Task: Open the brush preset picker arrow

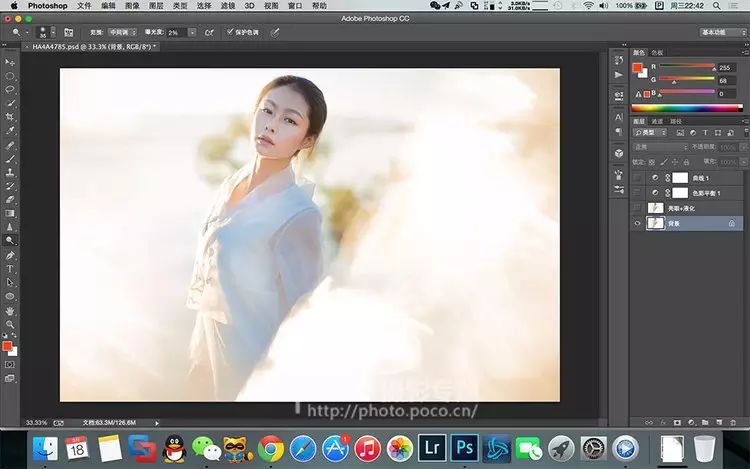Action: [53, 32]
